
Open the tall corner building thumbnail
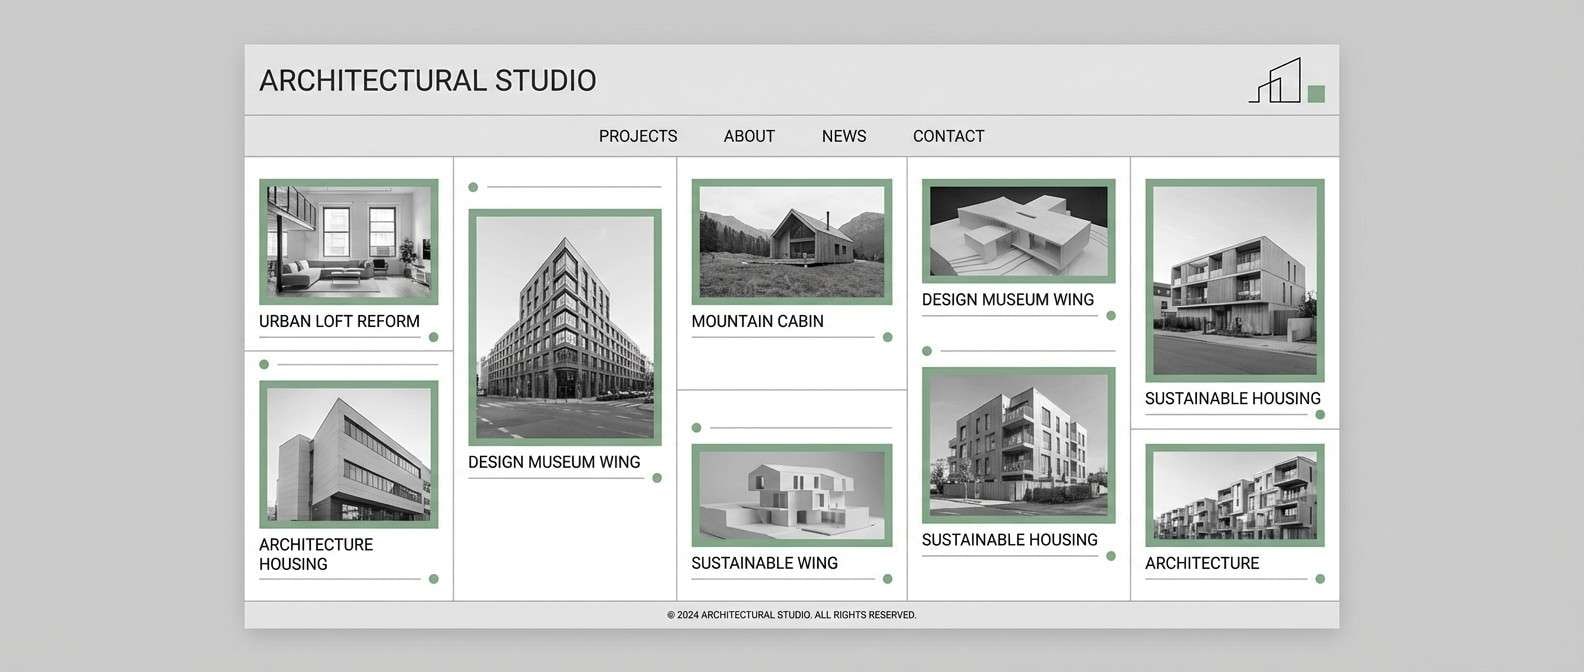[x=565, y=327]
